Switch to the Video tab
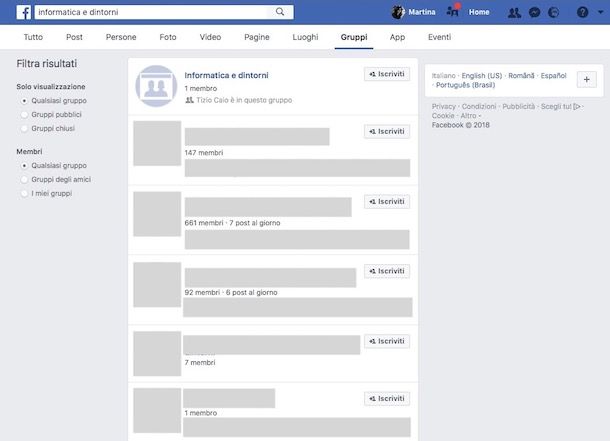Image resolution: width=610 pixels, height=441 pixels. tap(210, 37)
